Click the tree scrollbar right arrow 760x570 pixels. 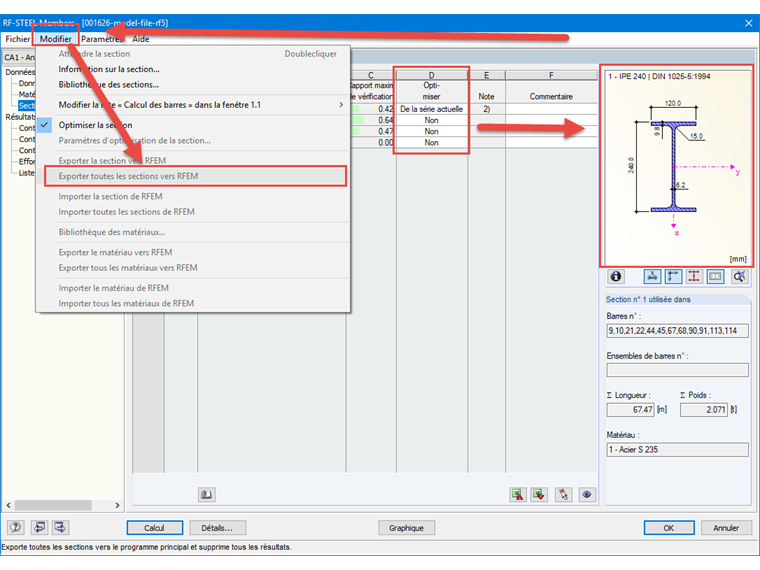pyautogui.click(x=117, y=505)
